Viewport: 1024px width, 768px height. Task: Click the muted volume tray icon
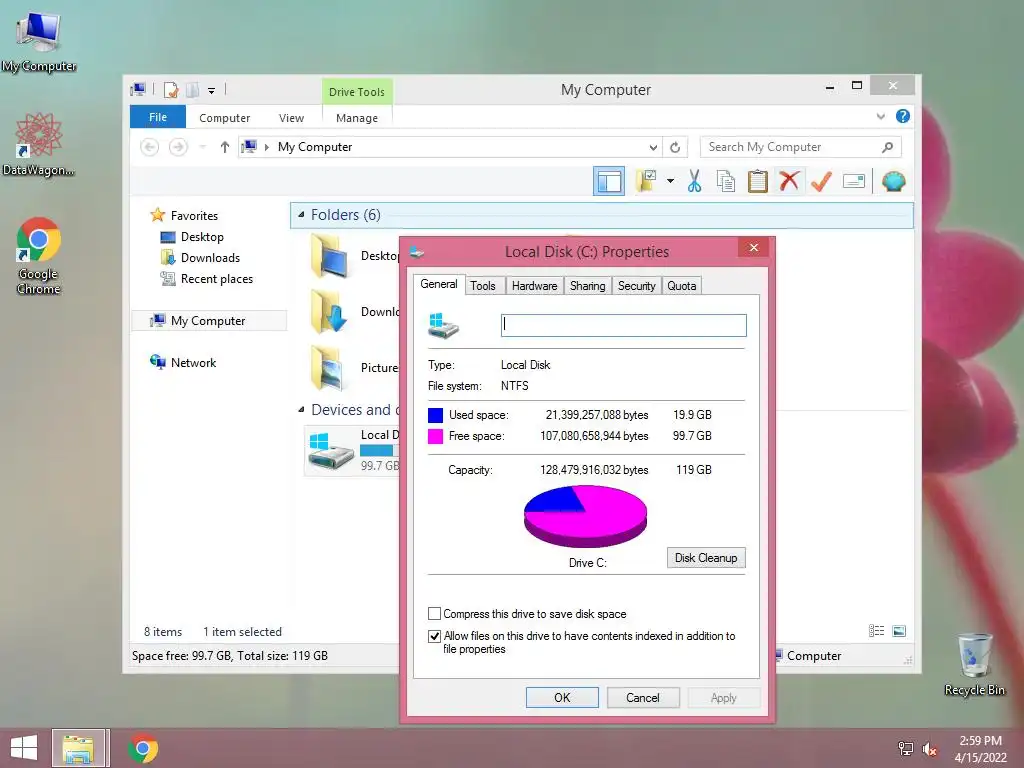pyautogui.click(x=929, y=749)
